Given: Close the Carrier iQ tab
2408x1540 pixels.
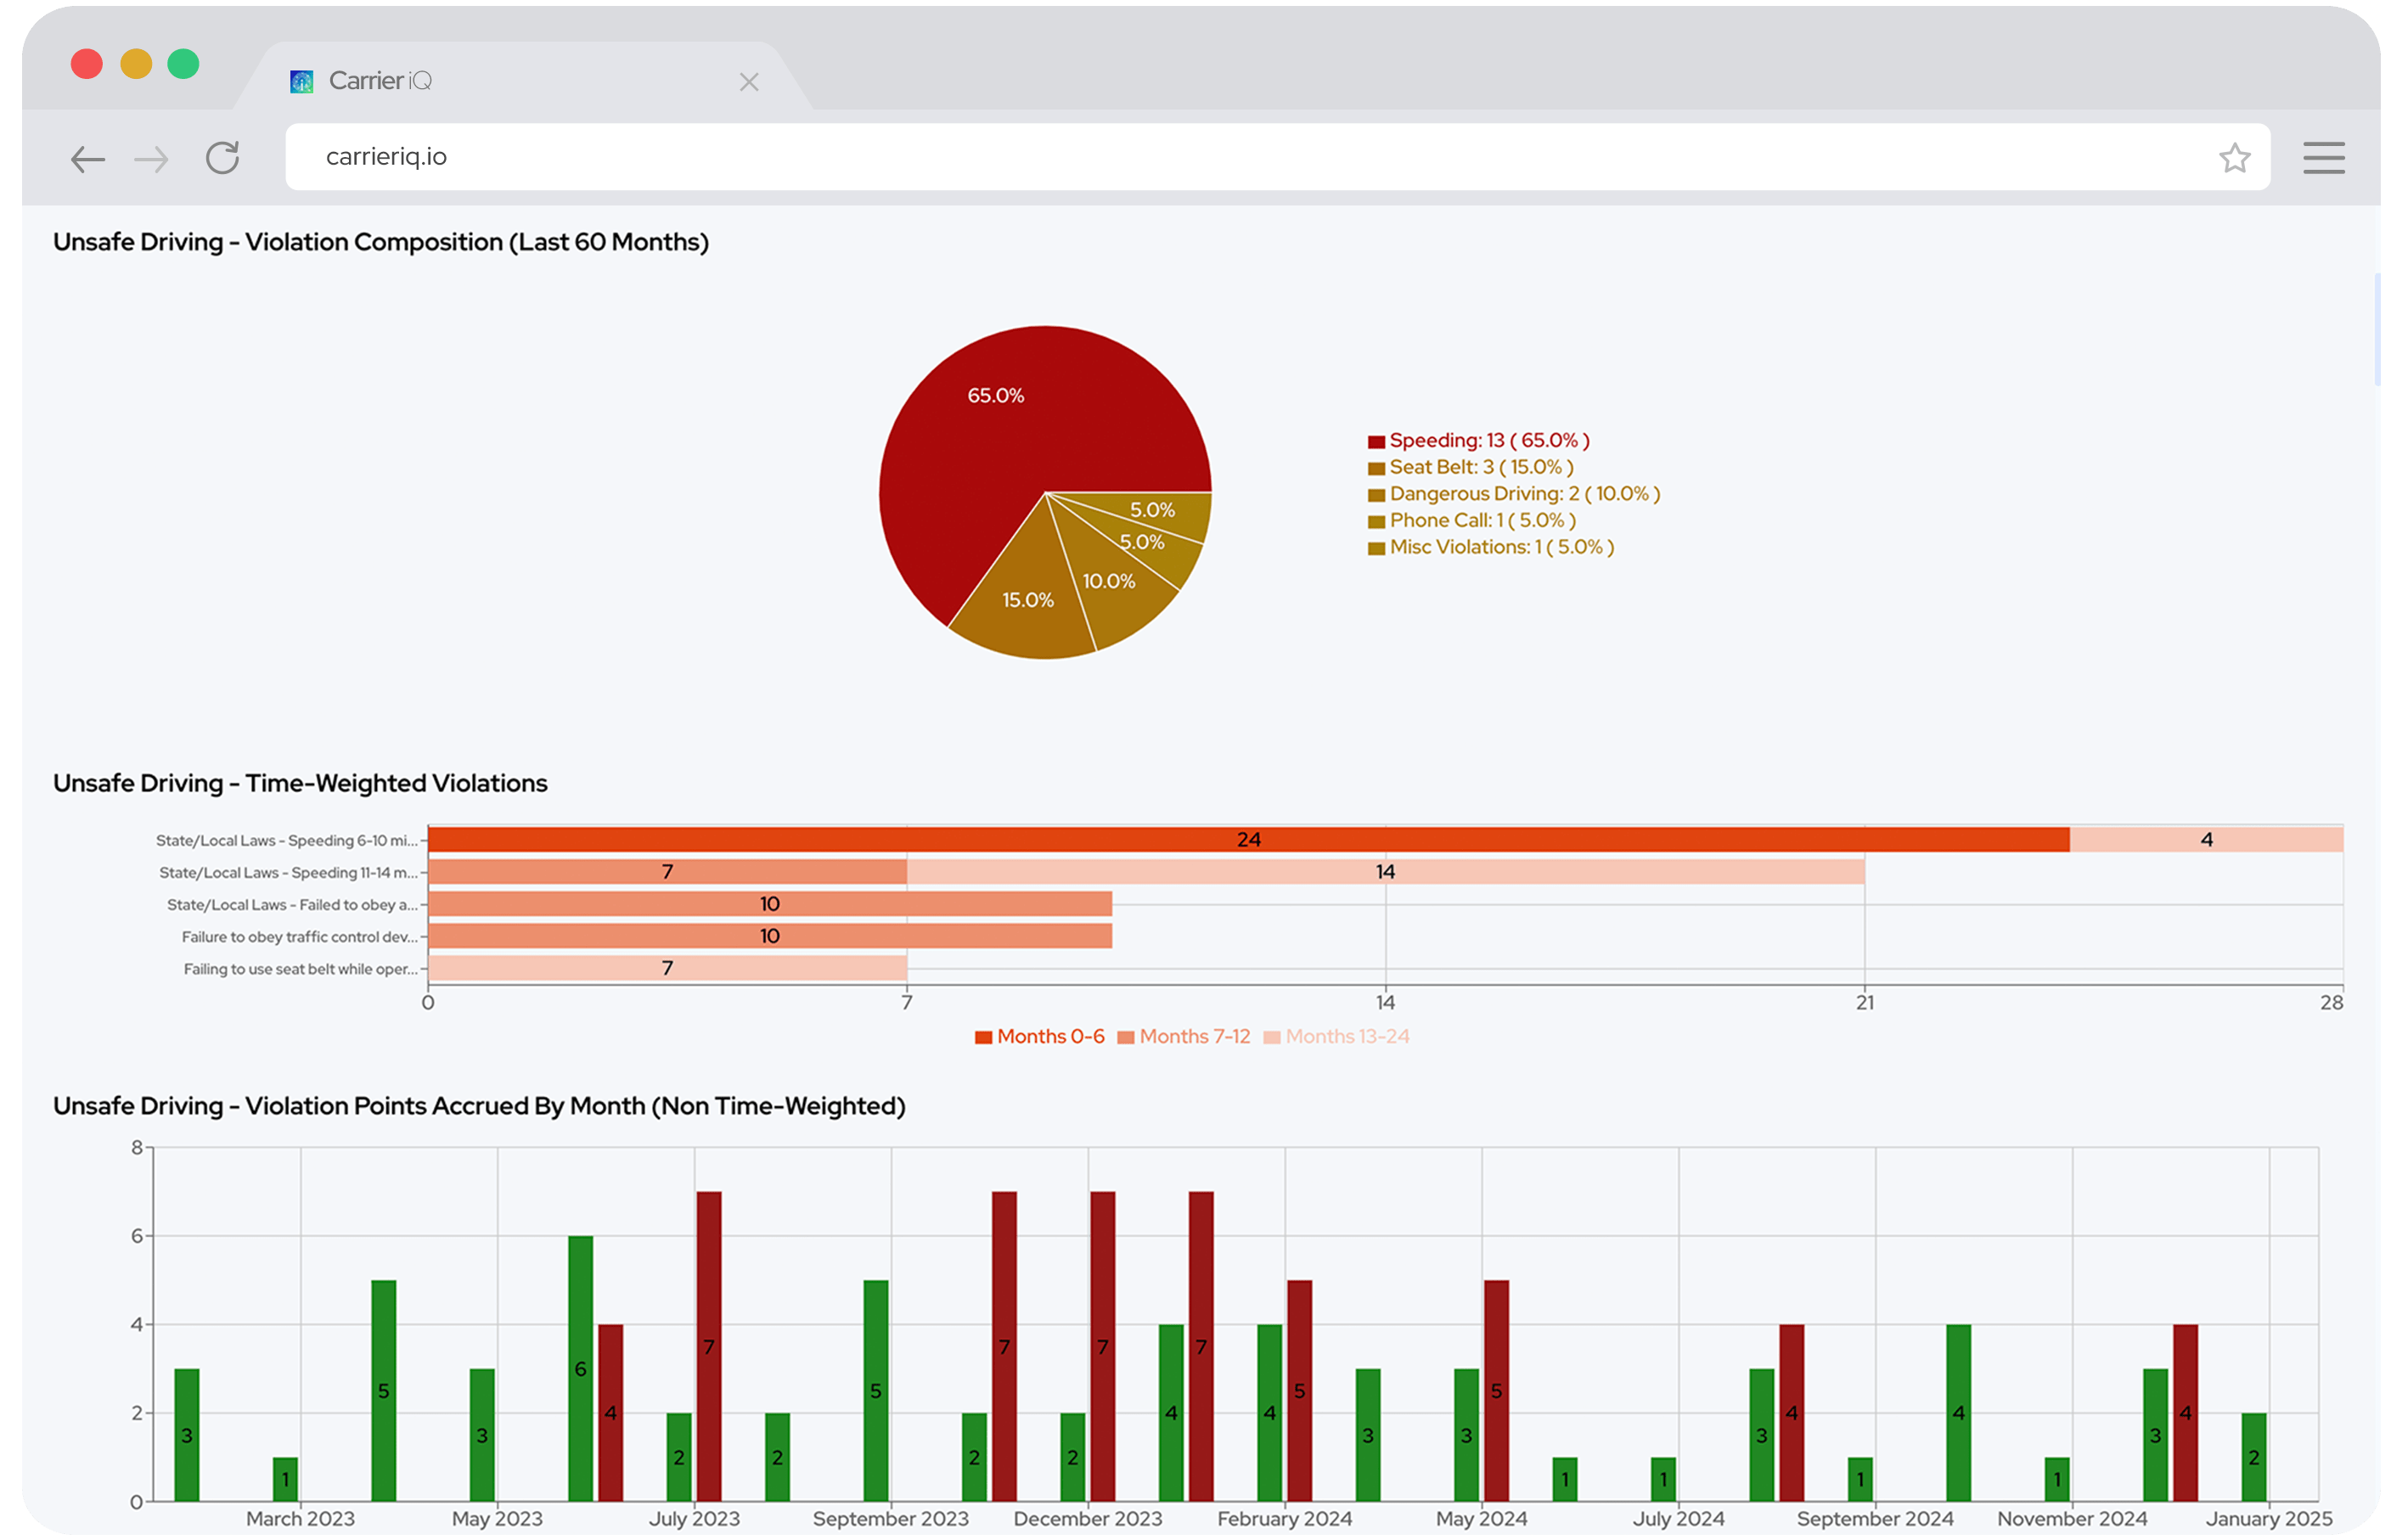Looking at the screenshot, I should (x=749, y=82).
